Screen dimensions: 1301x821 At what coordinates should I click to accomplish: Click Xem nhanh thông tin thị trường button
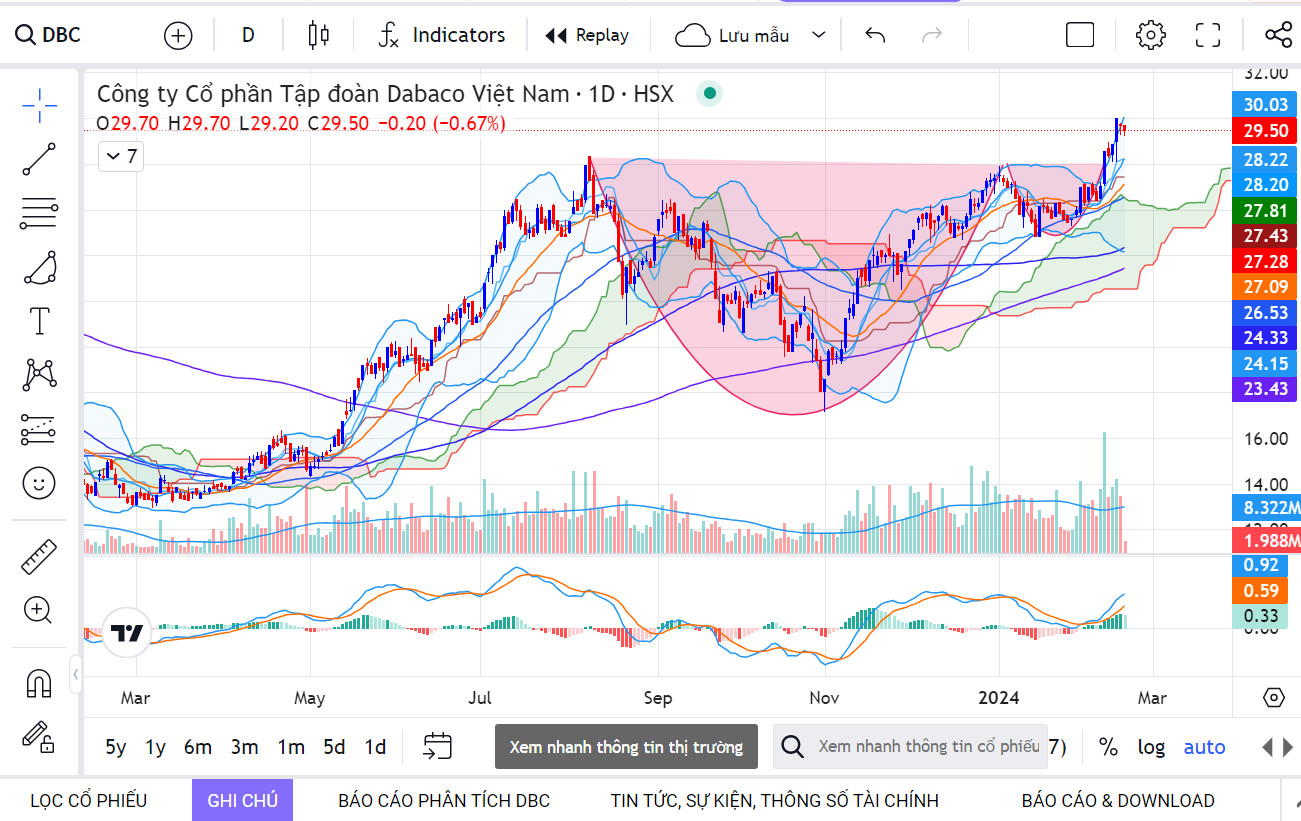(x=626, y=747)
